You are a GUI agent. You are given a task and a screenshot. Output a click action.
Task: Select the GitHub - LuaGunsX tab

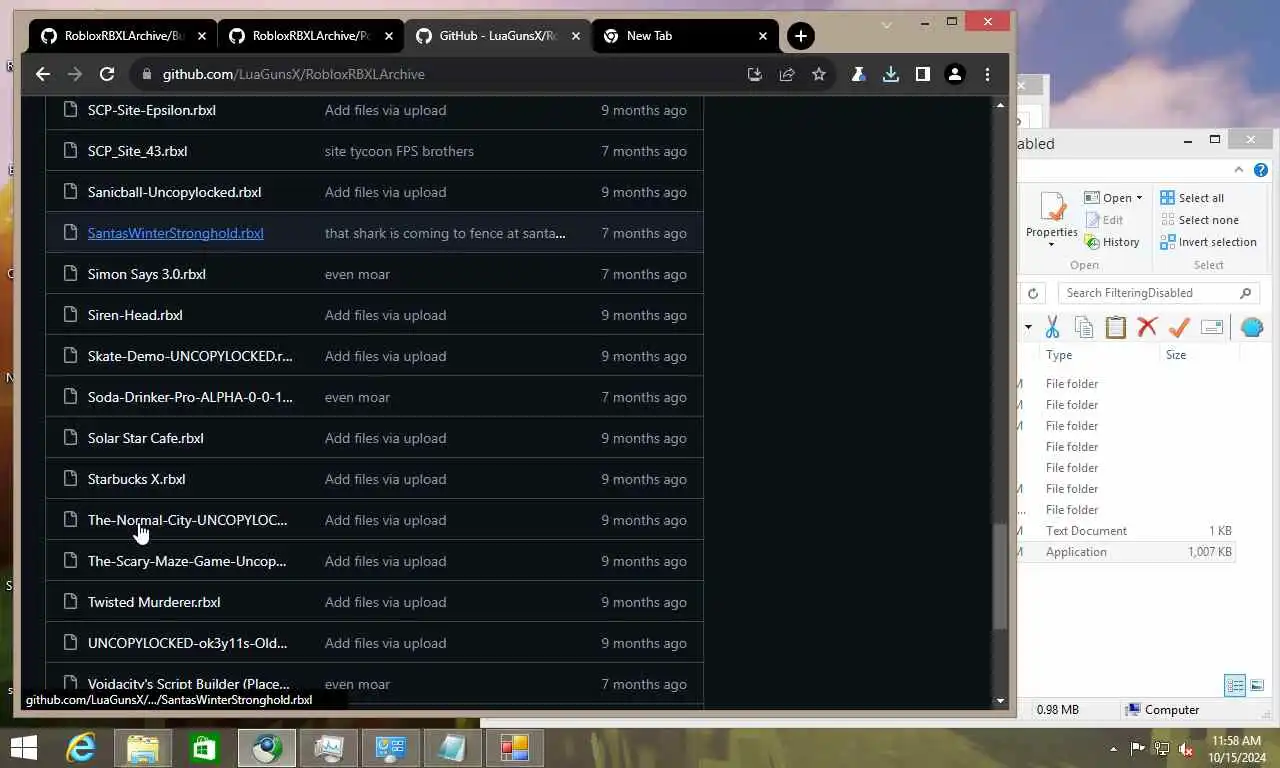click(496, 36)
